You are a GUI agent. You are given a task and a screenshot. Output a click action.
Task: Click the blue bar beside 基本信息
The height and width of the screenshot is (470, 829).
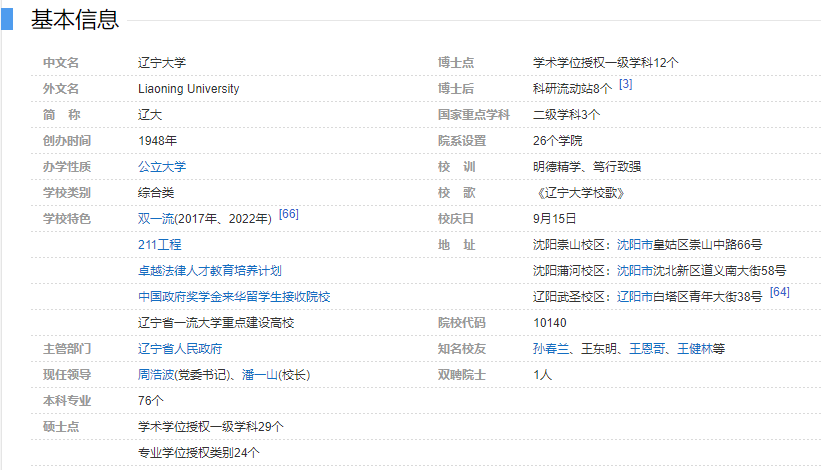[7, 19]
